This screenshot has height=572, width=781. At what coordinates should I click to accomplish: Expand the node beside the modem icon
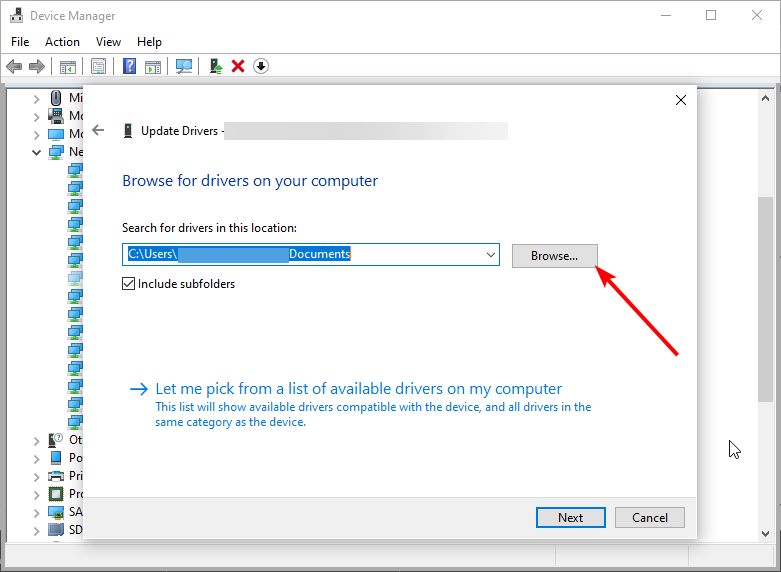tap(36, 117)
